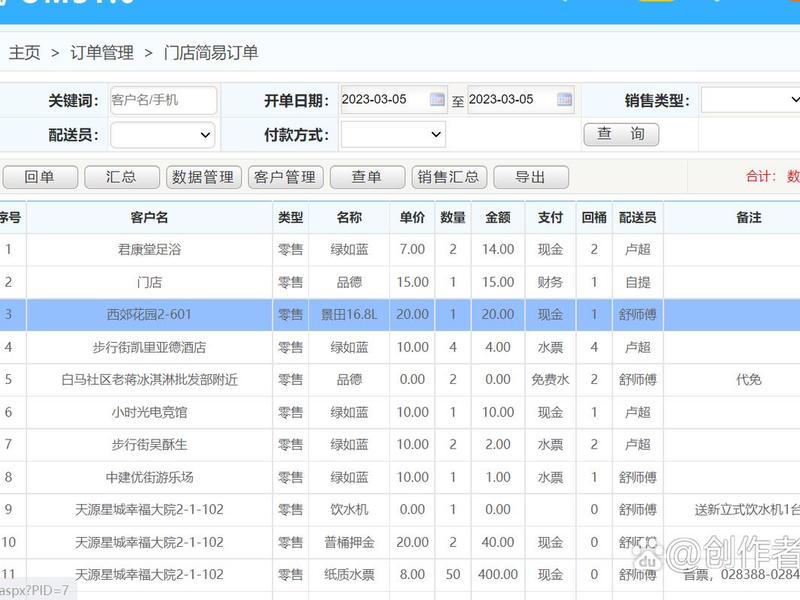Click the 金额 column header
800x600 pixels.
[498, 217]
